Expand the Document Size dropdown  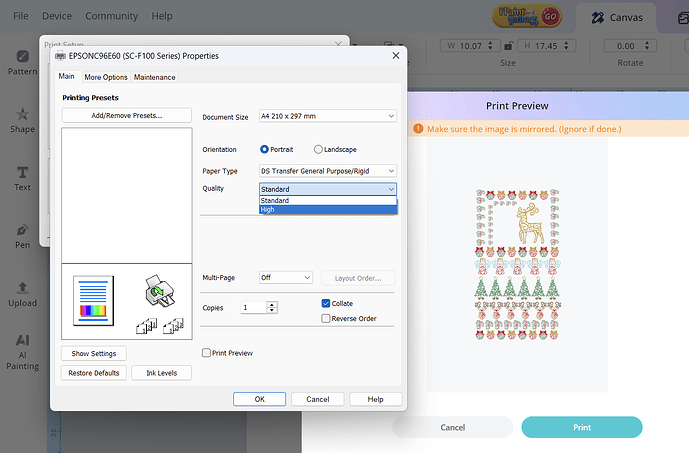coord(327,117)
